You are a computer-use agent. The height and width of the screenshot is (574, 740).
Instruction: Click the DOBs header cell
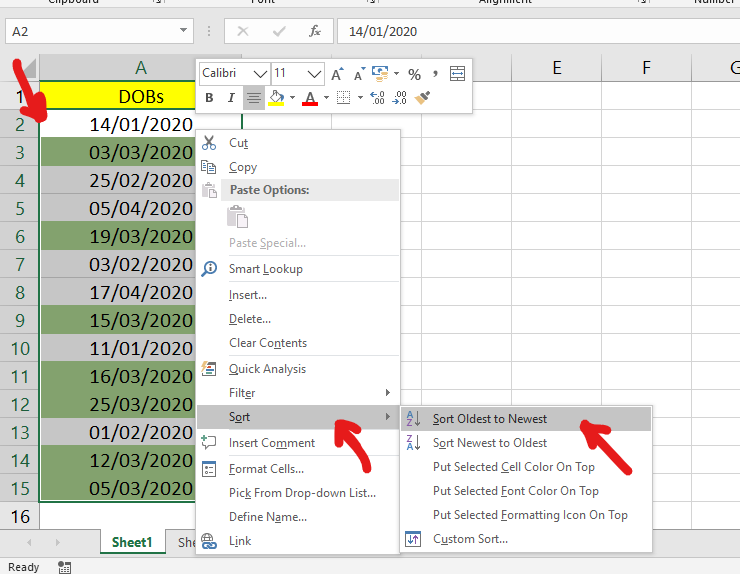point(118,96)
